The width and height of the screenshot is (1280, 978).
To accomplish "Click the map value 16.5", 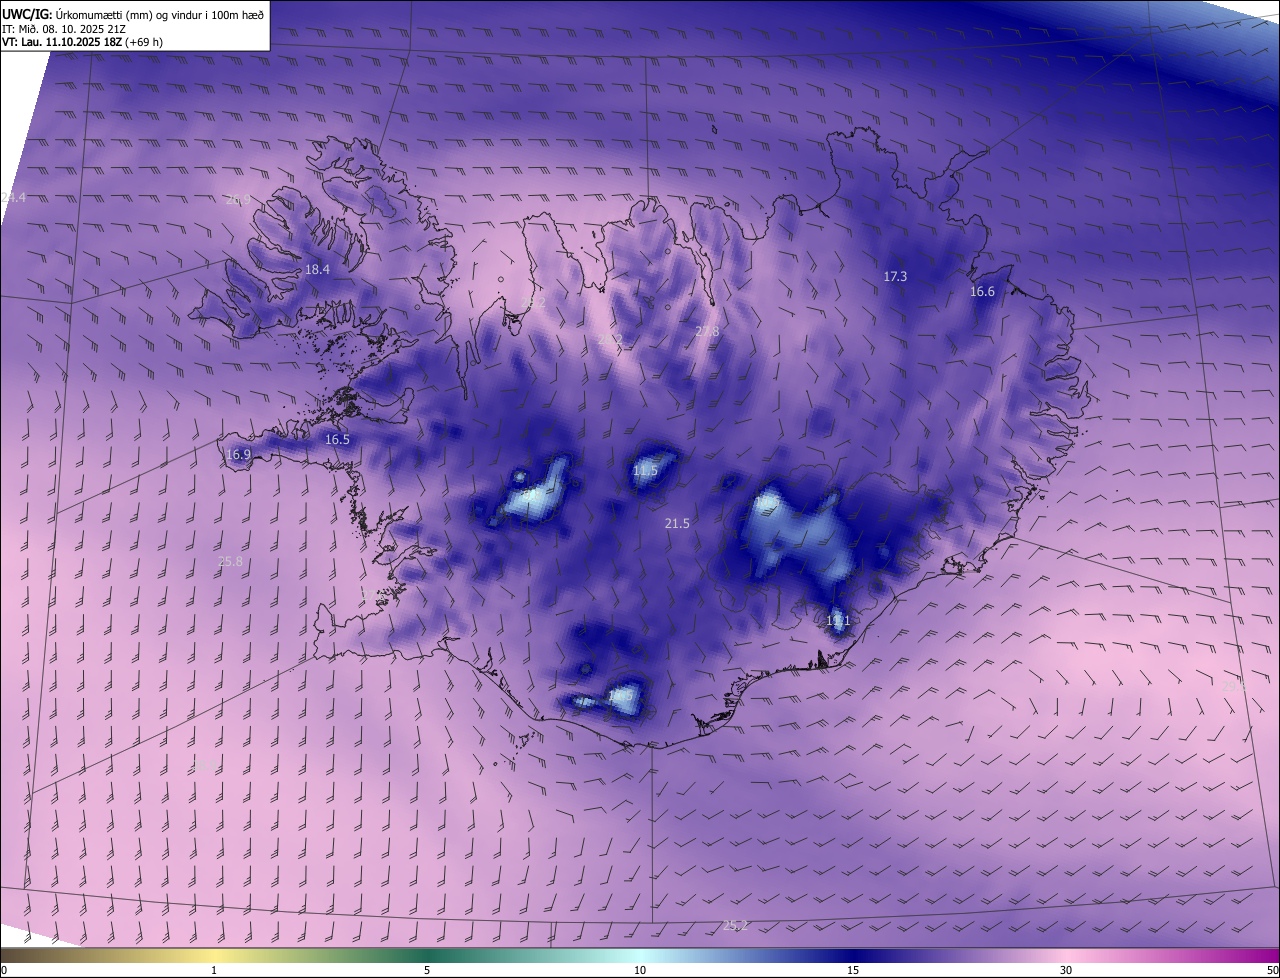I will click(337, 440).
